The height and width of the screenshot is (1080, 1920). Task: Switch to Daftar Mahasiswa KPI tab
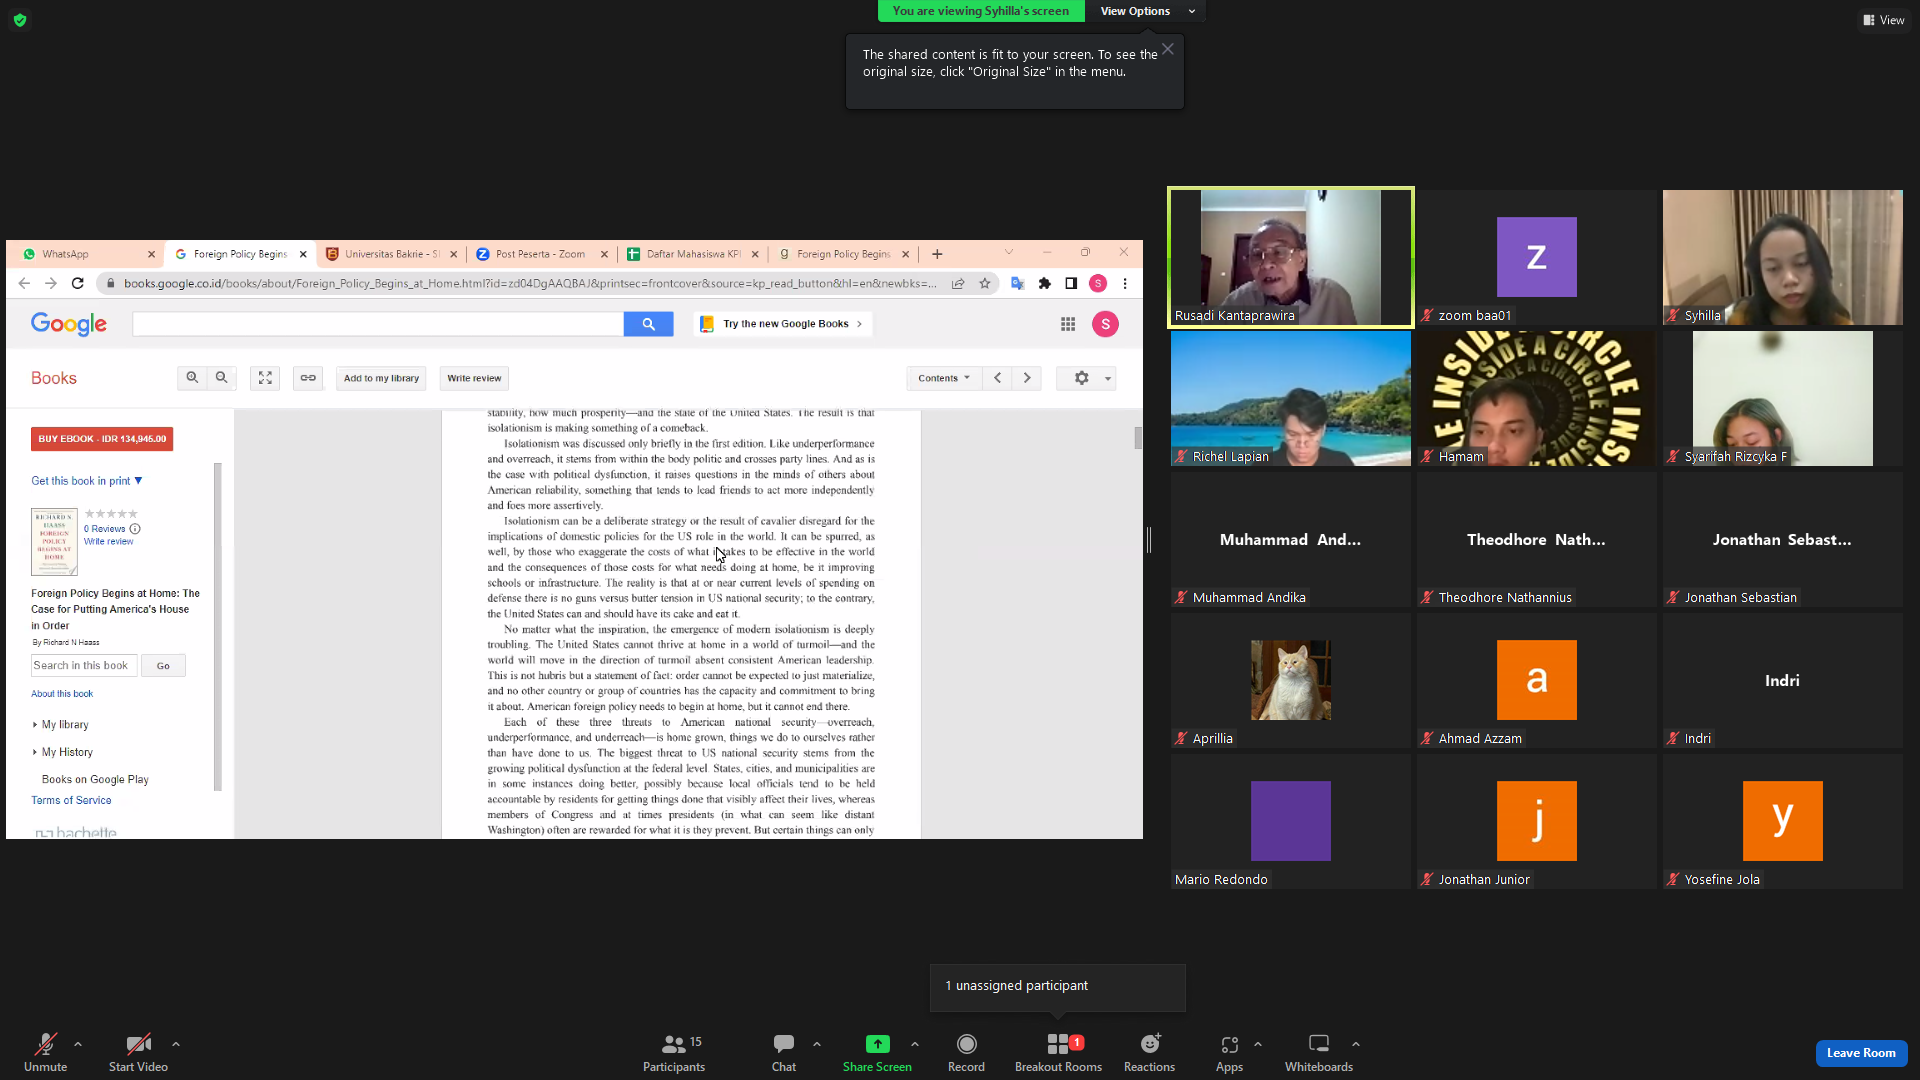(692, 254)
